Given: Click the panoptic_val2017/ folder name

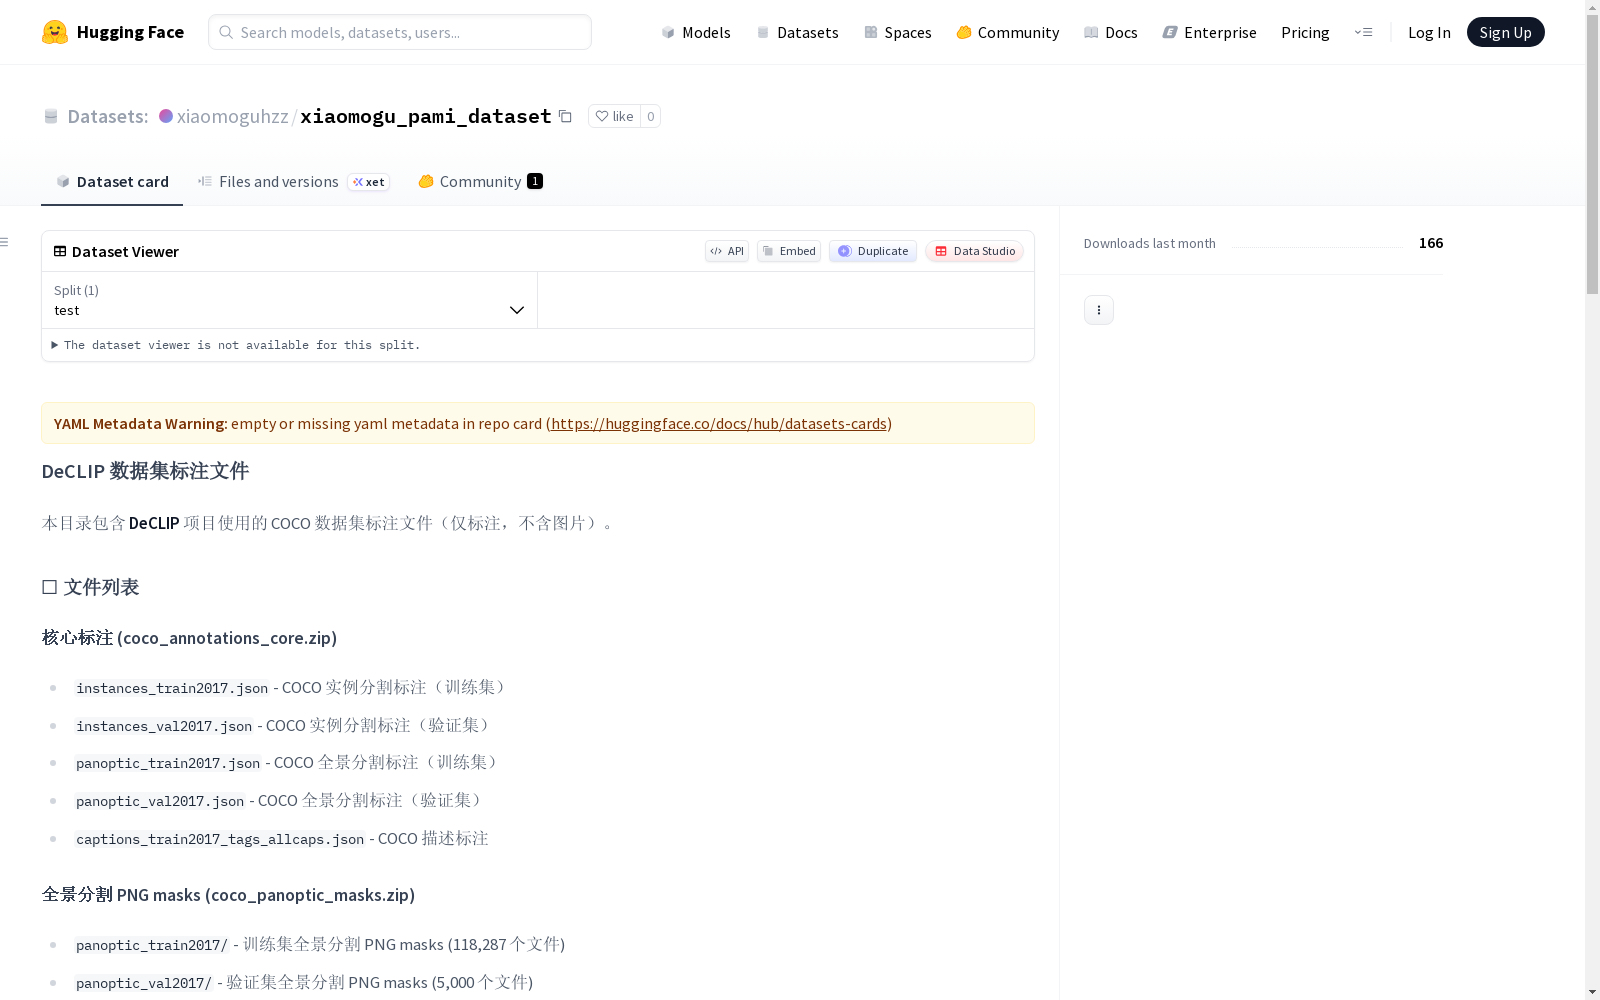Looking at the screenshot, I should (x=144, y=983).
